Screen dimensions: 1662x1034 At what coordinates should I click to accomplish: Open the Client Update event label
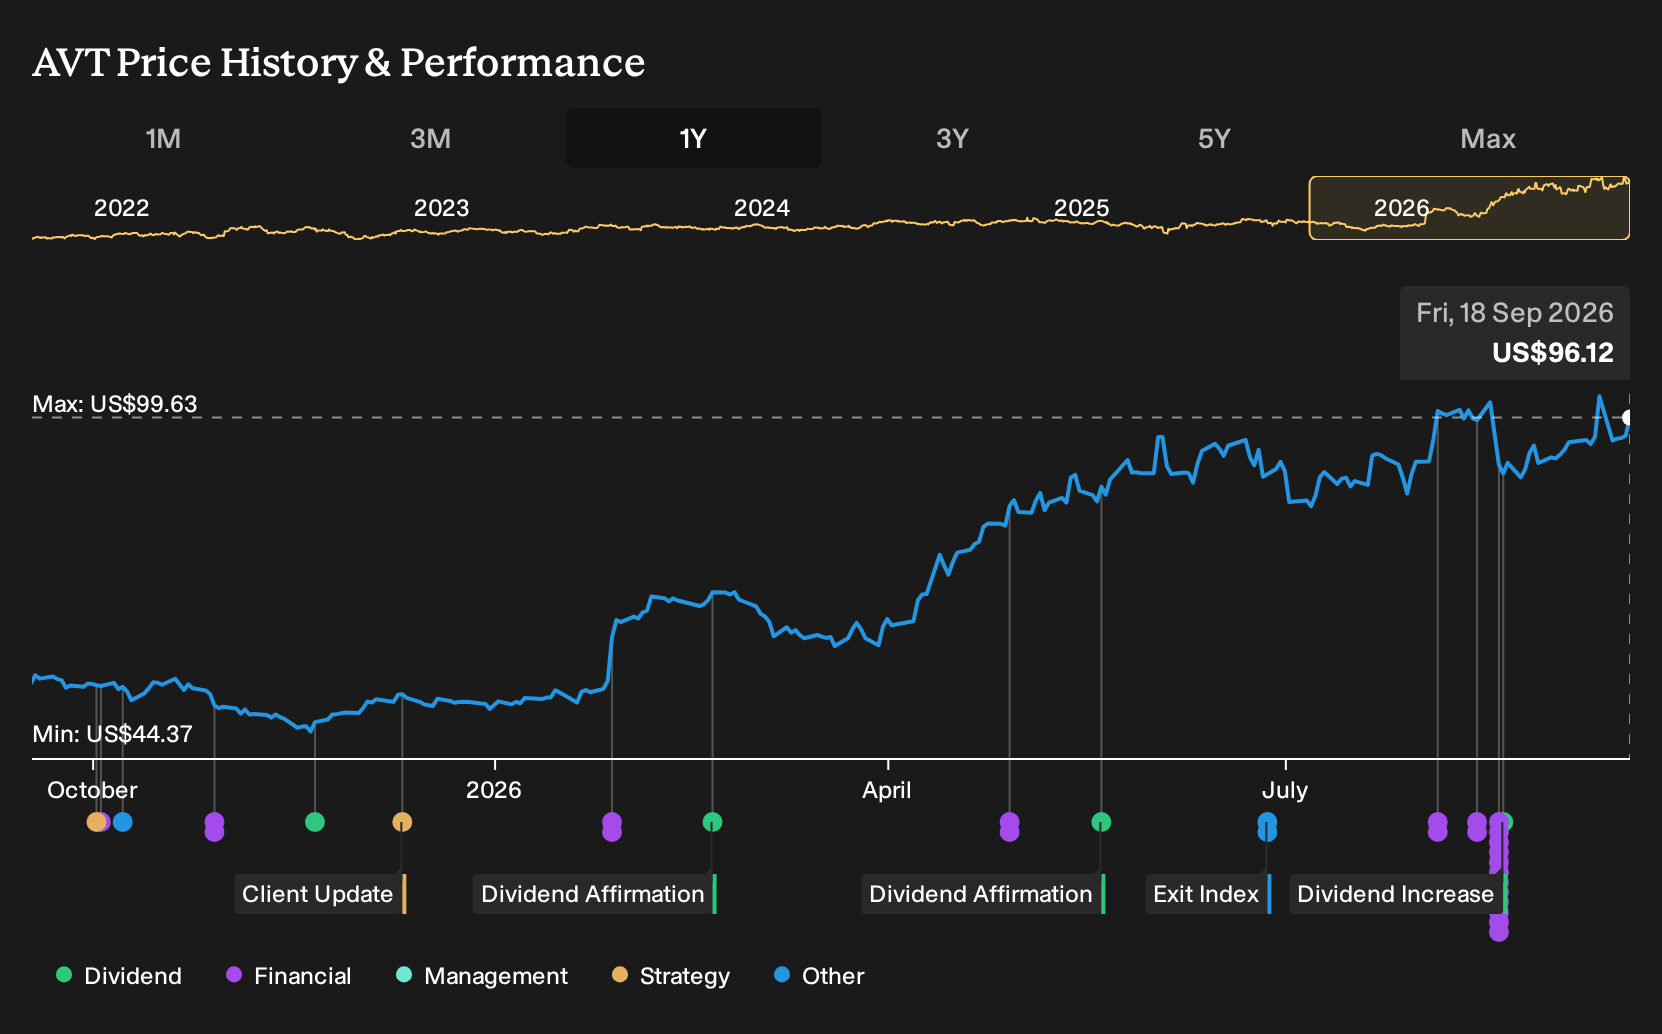point(320,894)
